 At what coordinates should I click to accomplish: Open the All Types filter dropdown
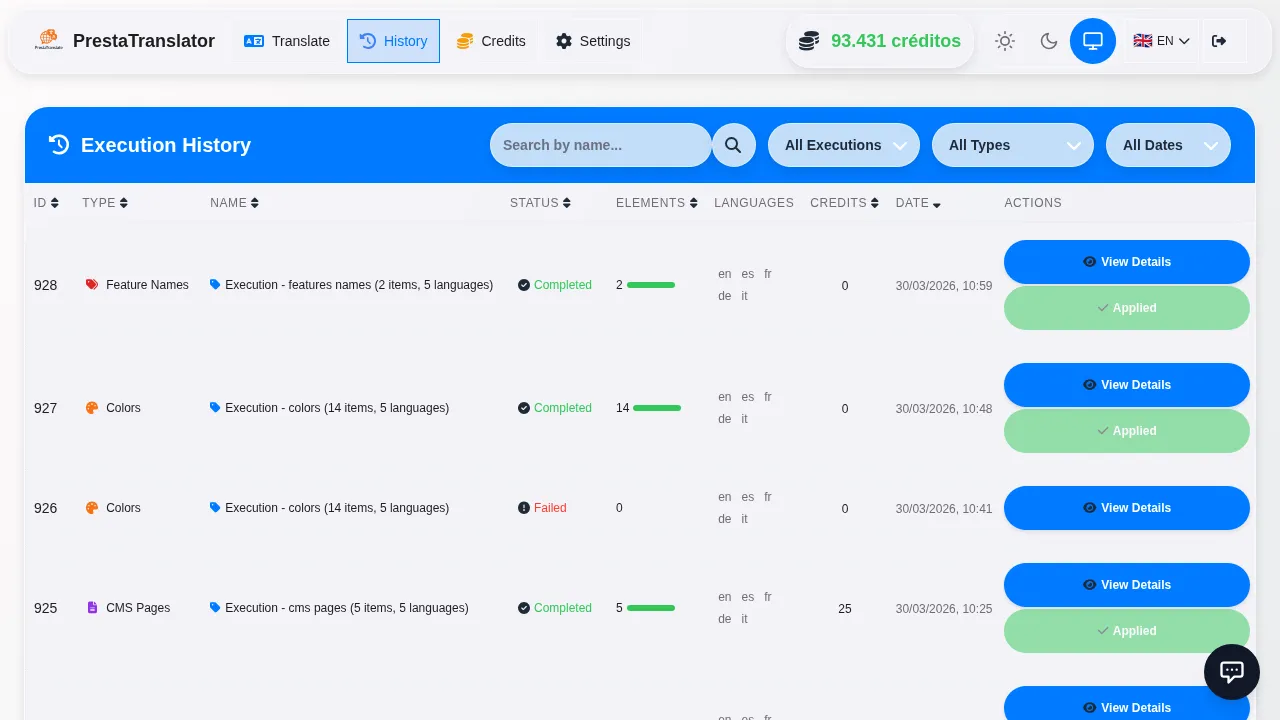pos(1012,145)
